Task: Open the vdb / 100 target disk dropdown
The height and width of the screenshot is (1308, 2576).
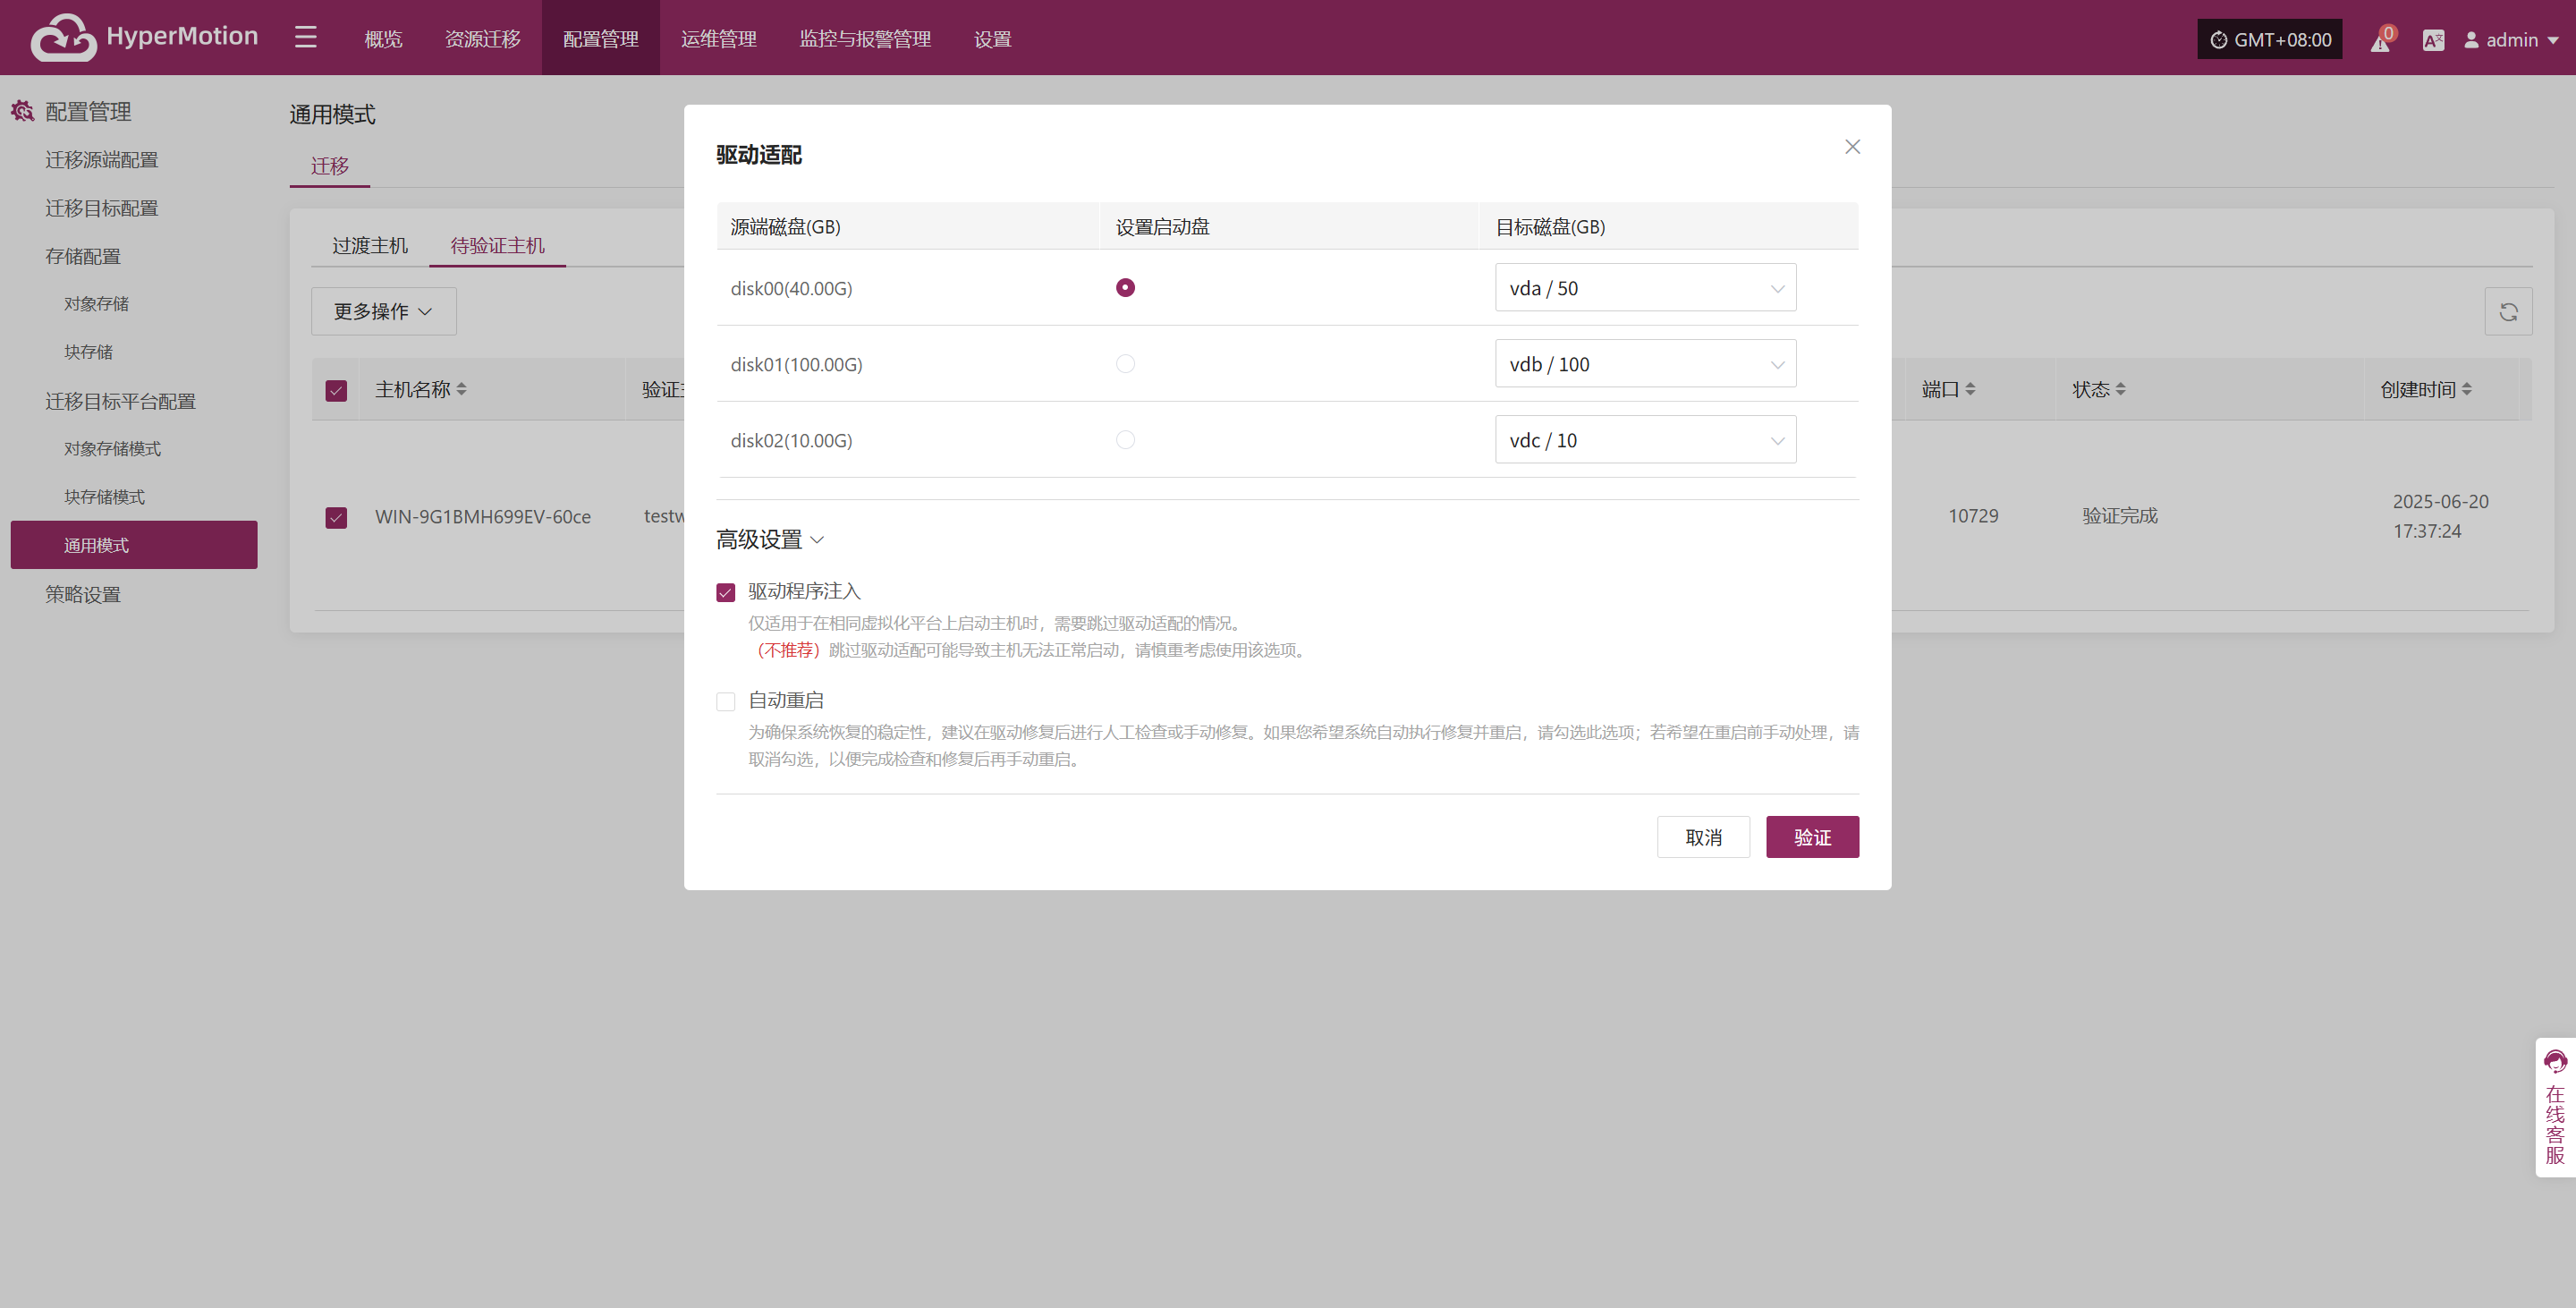Action: point(1645,364)
